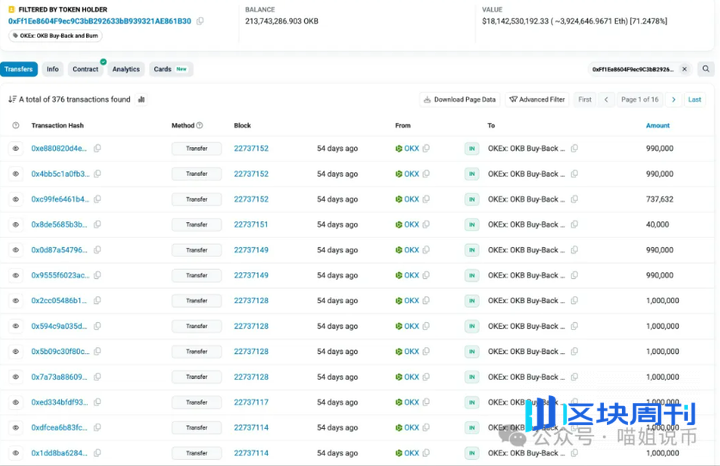This screenshot has height=466, width=720.
Task: Preview transaction 0x2cc05486b1 eye icon
Action: (16, 301)
